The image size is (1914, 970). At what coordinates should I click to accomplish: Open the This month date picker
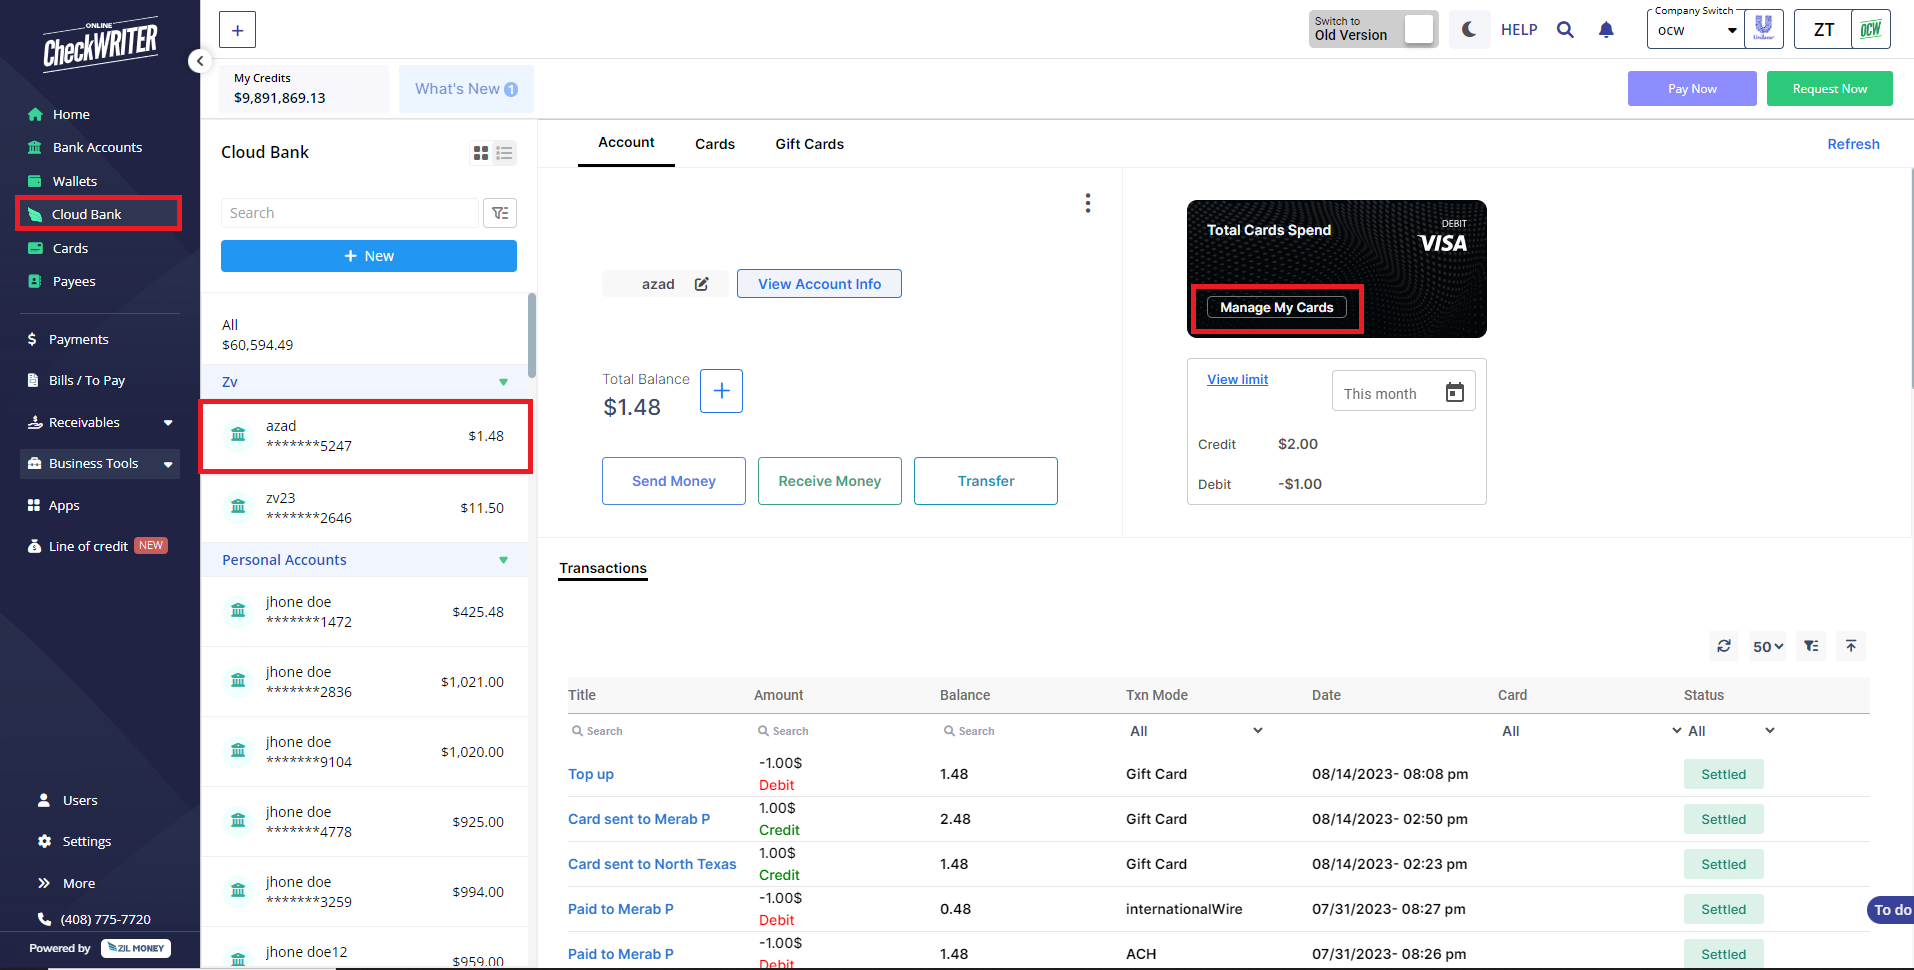coord(1403,391)
